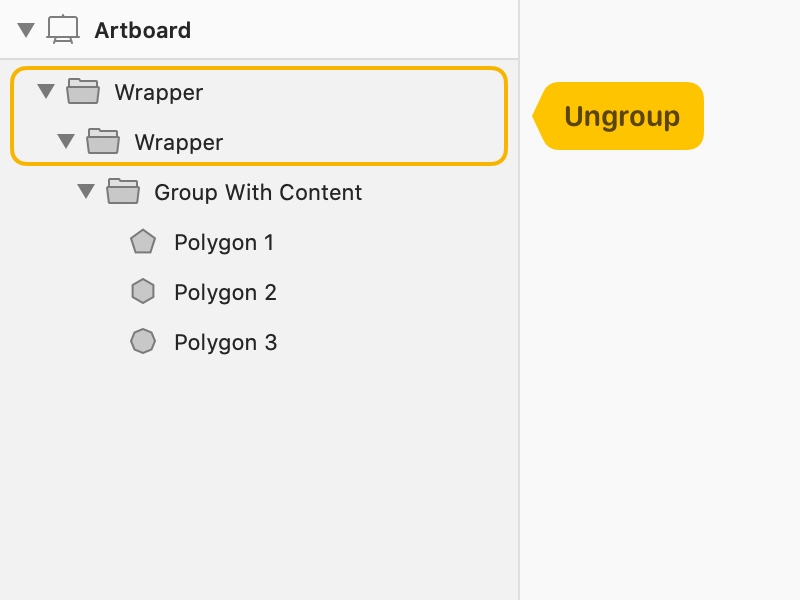The image size is (800, 600).
Task: Collapse the Artboard disclosure triangle
Action: [26, 30]
